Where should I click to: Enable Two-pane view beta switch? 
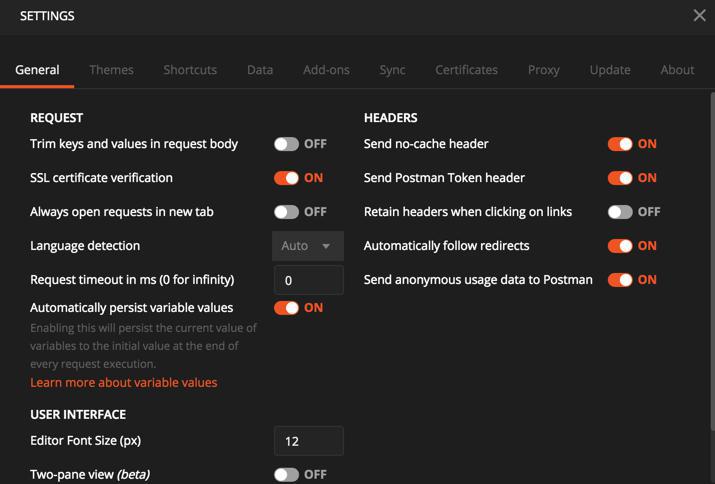pos(287,474)
